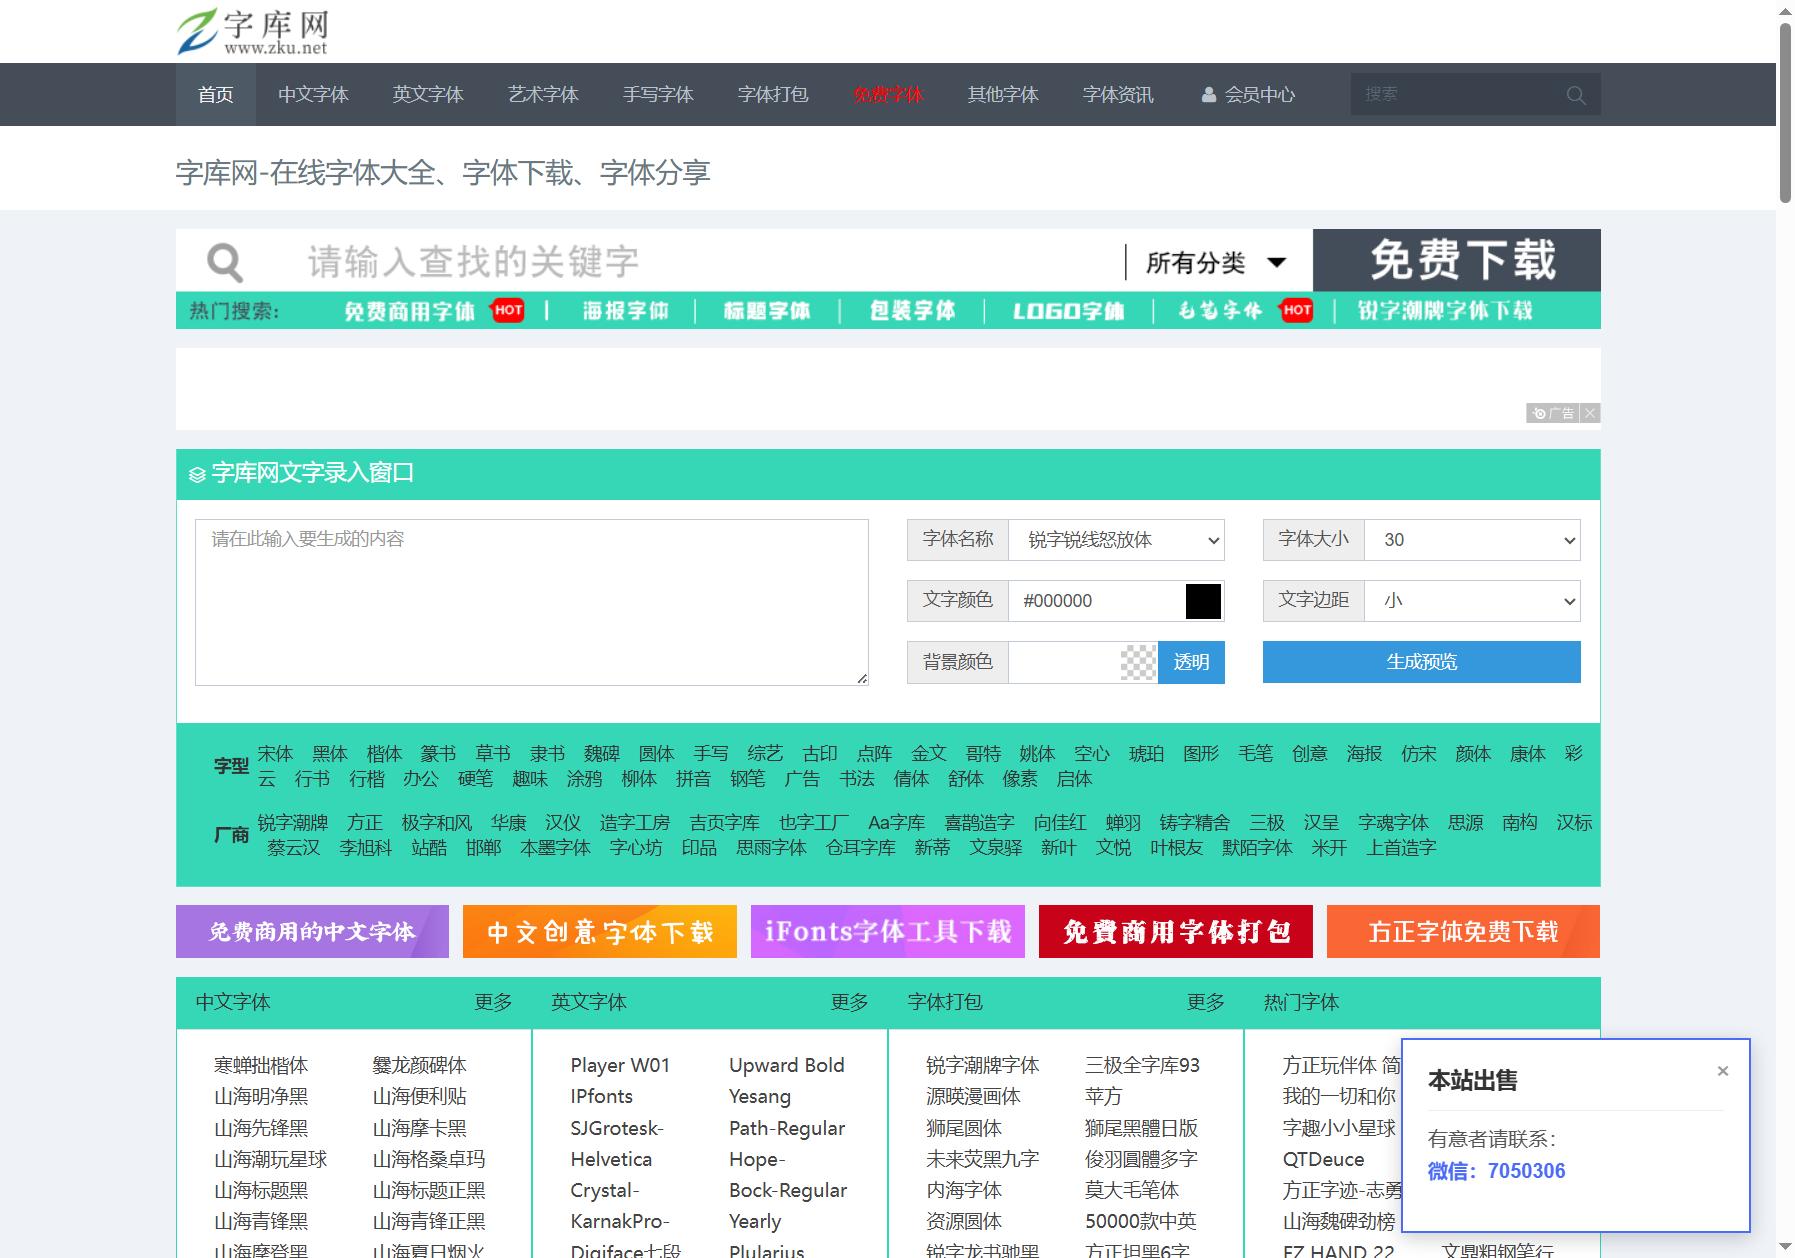The height and width of the screenshot is (1258, 1795).
Task: Open the 字体大小 size dropdown
Action: click(1472, 540)
